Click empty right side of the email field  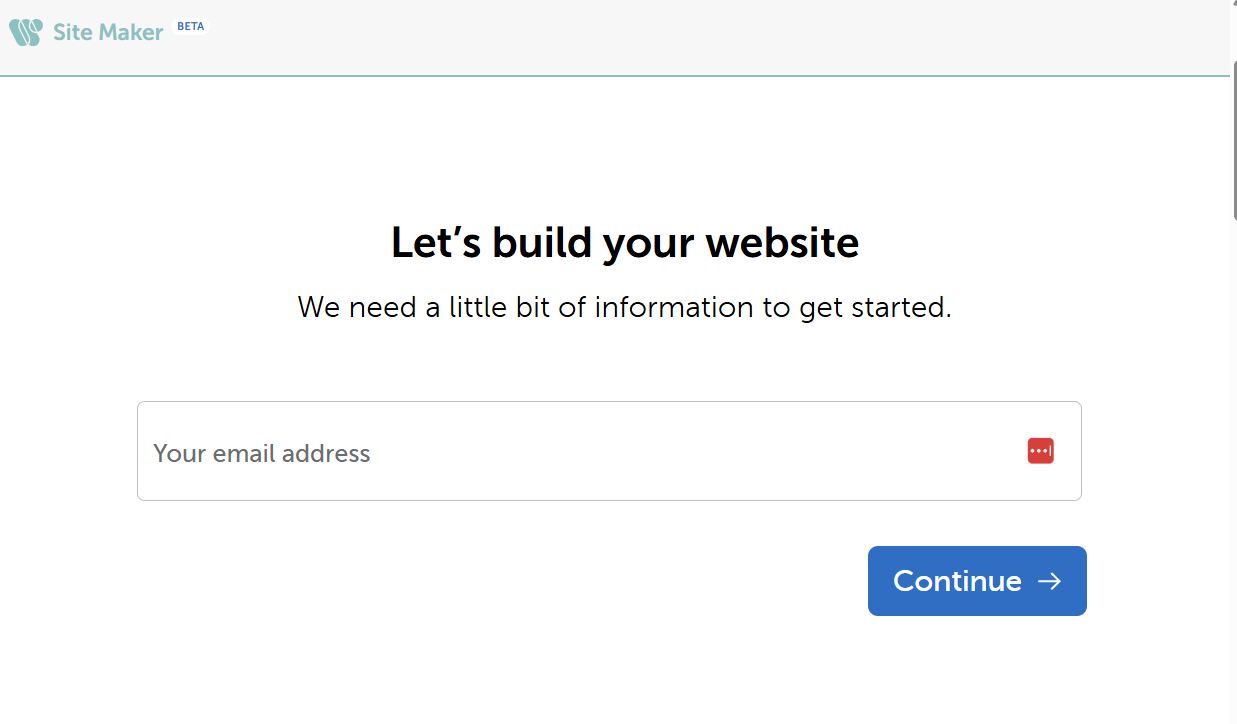tap(850, 451)
